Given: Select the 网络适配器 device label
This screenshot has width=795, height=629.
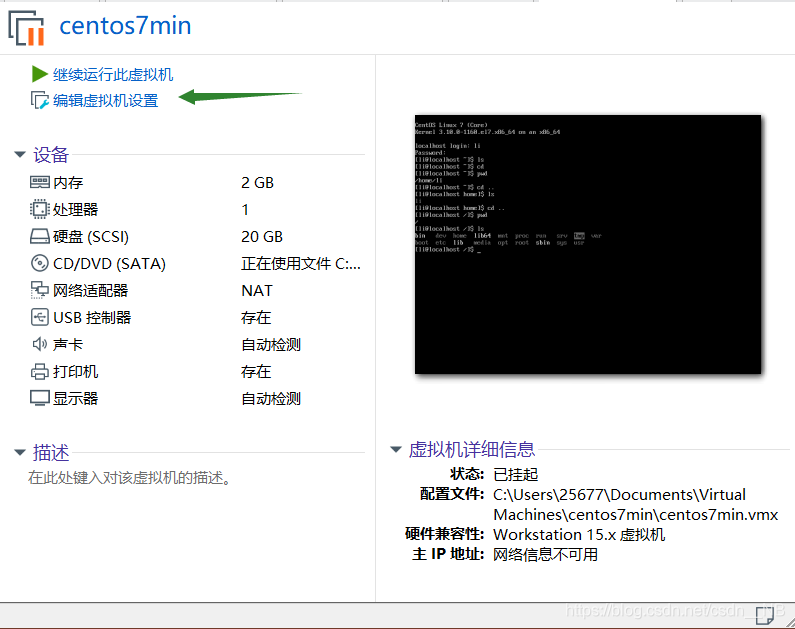Looking at the screenshot, I should point(91,290).
